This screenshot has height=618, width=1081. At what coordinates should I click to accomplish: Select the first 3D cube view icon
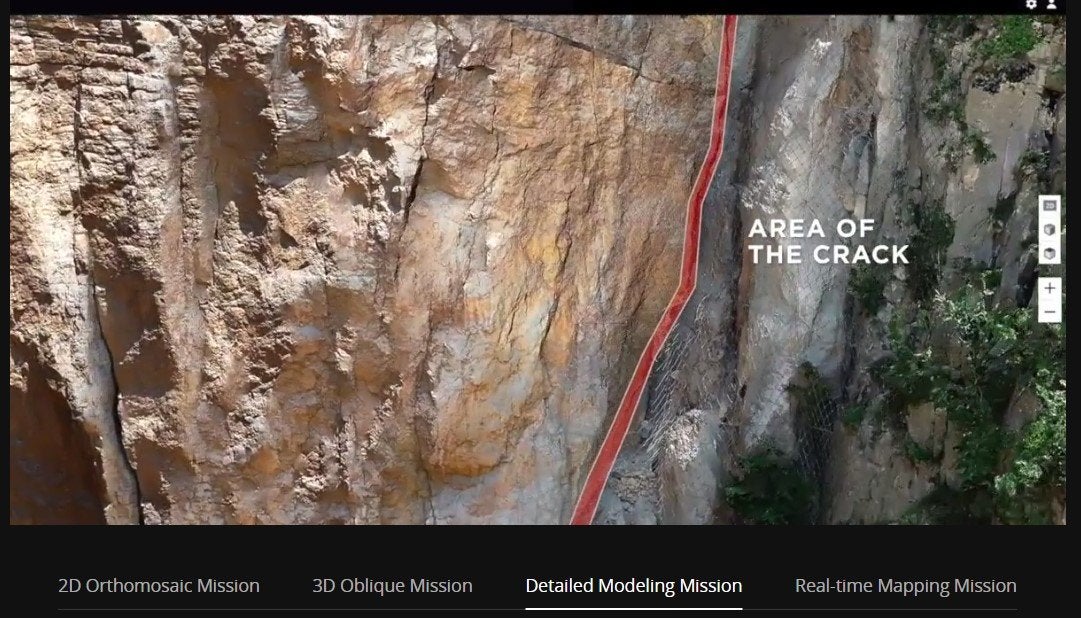(x=1049, y=229)
